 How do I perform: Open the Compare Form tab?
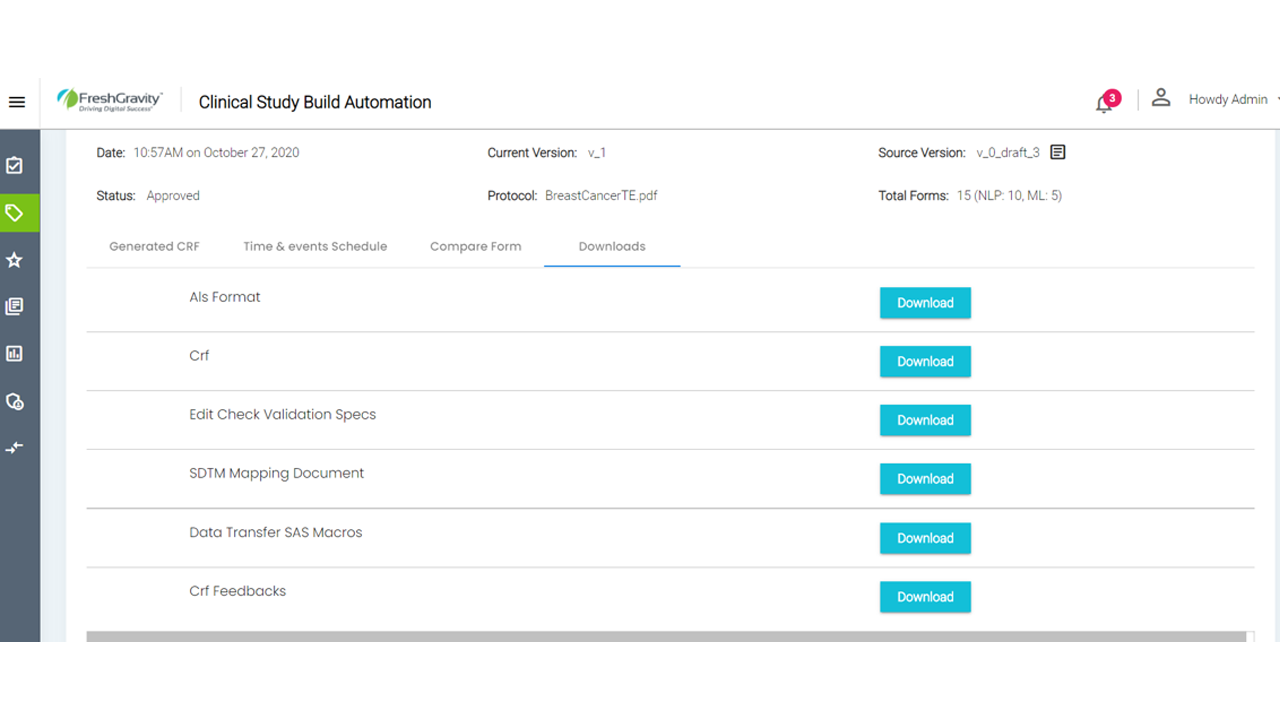click(476, 246)
